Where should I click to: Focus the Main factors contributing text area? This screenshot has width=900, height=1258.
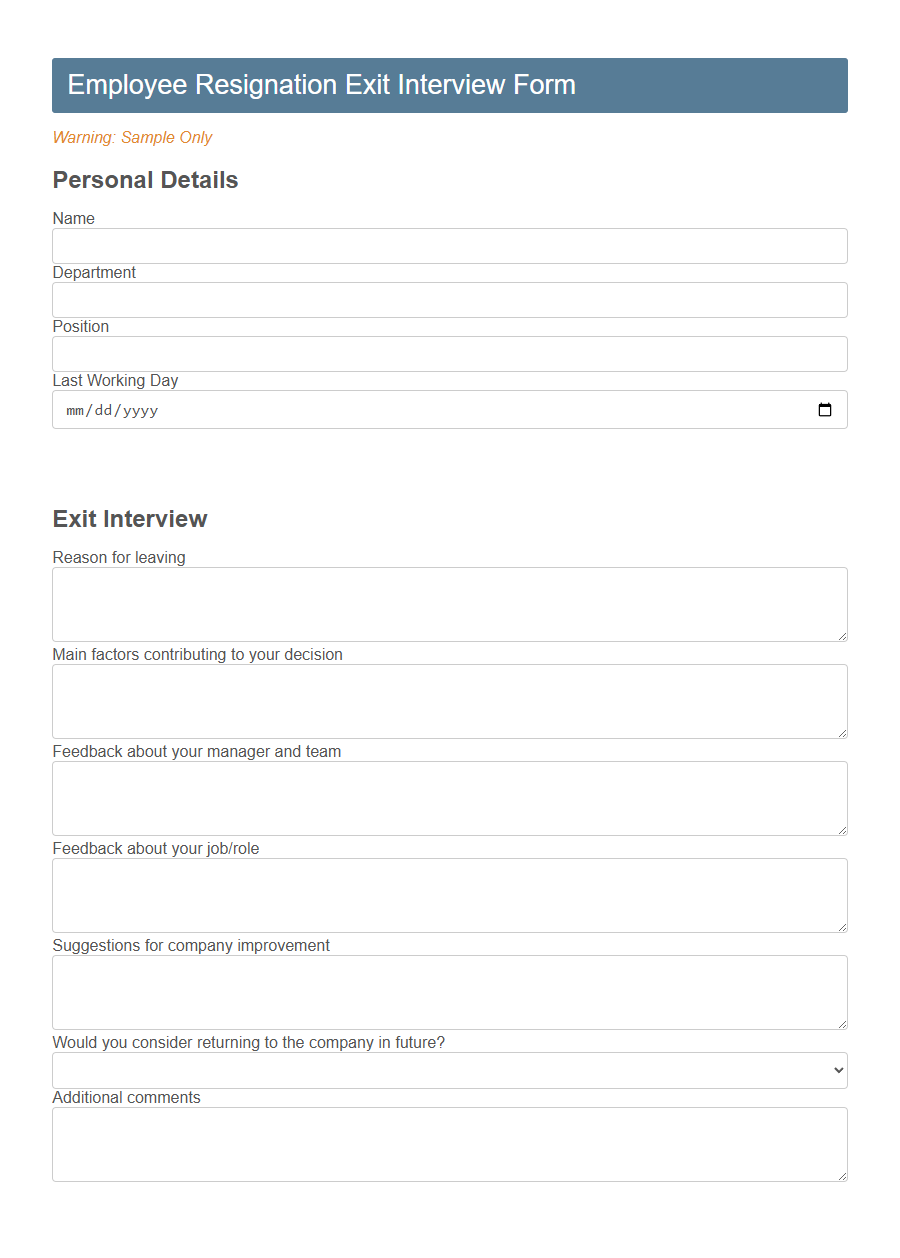pos(450,698)
